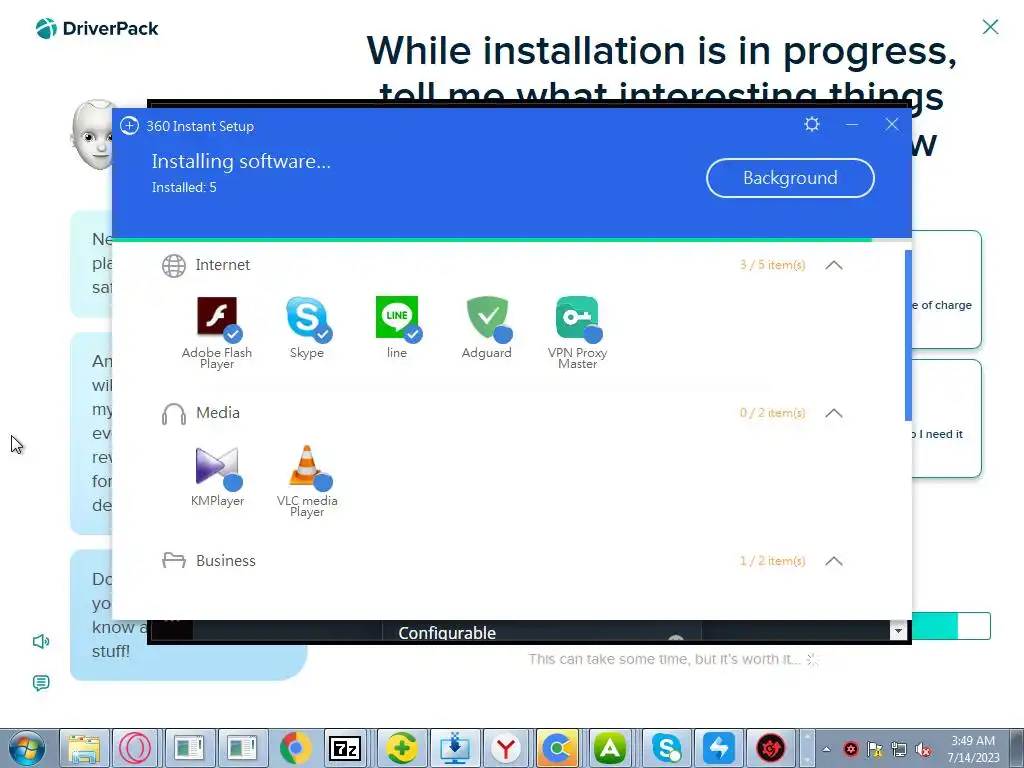Viewport: 1024px width, 768px height.
Task: Click the taskbar clock showing 3:49 AM
Action: 973,749
